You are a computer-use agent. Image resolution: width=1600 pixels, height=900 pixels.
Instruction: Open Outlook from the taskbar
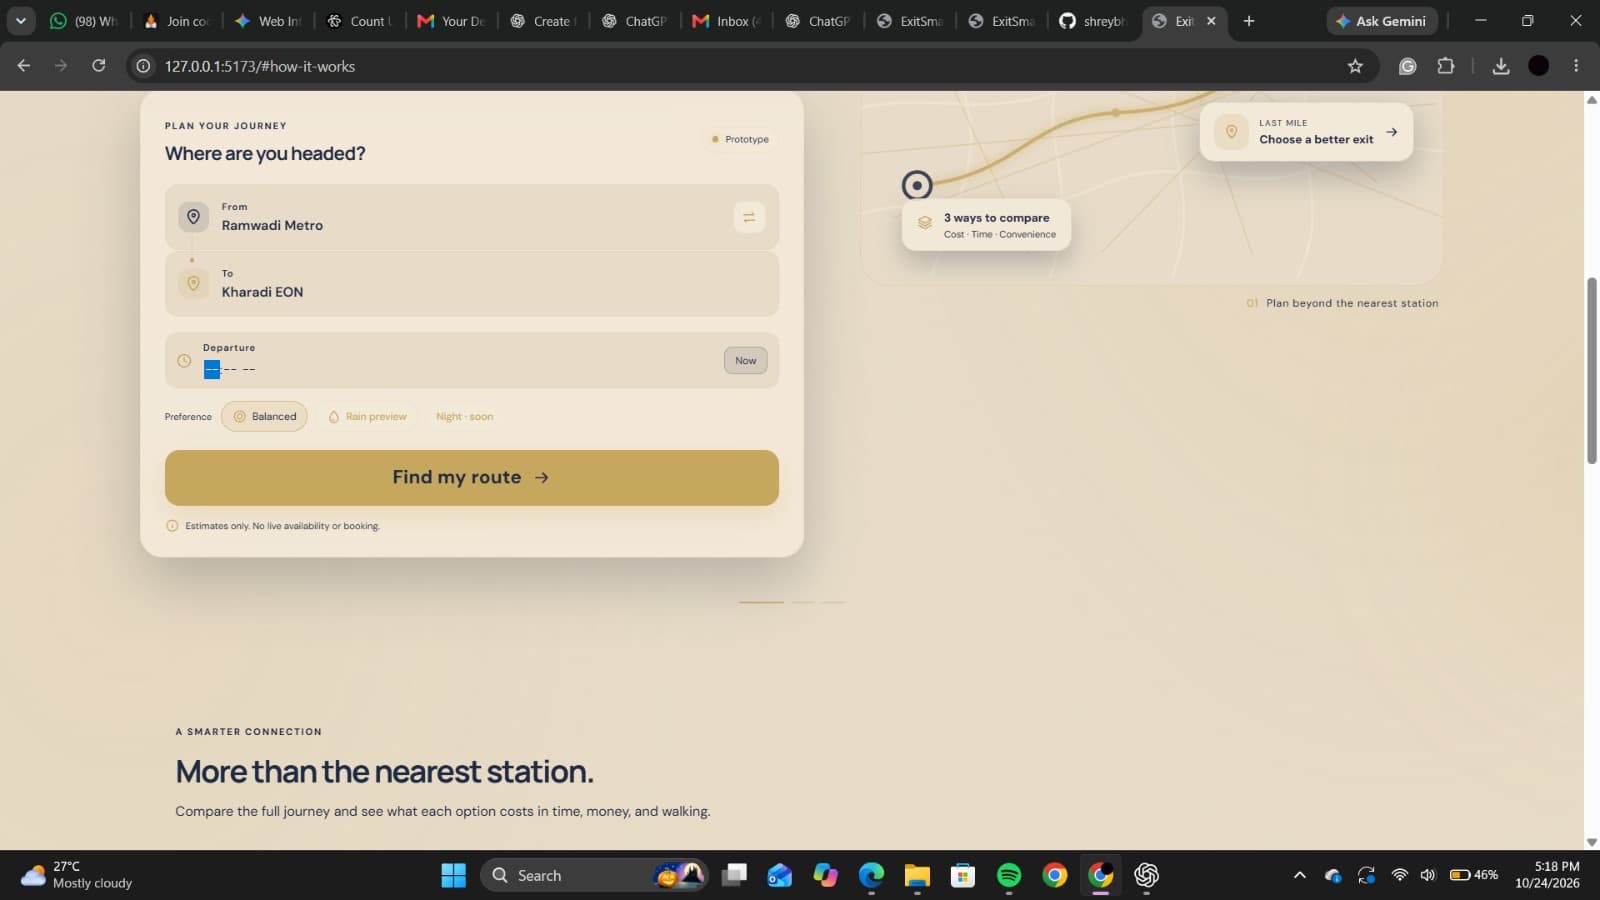[x=779, y=875]
